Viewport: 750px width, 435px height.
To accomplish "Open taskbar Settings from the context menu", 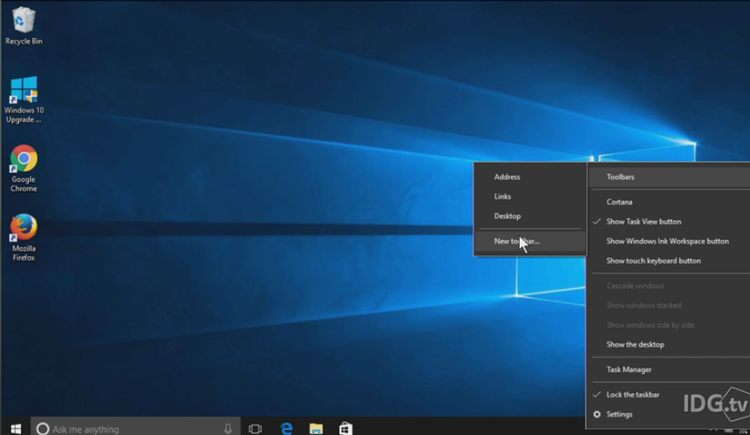I will click(x=669, y=414).
